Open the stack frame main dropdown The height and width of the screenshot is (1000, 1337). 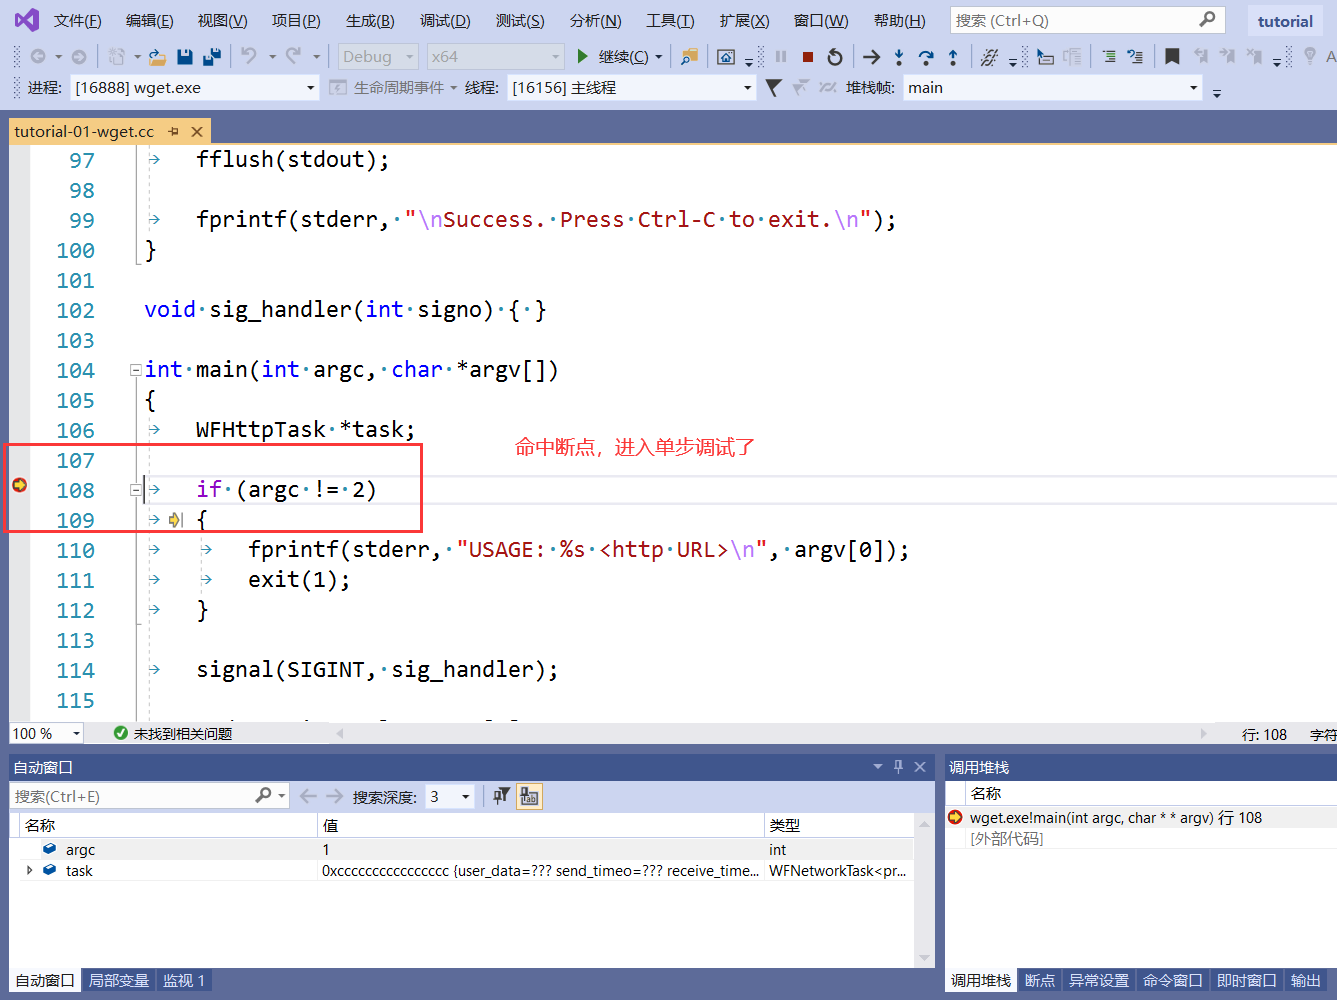(1193, 88)
